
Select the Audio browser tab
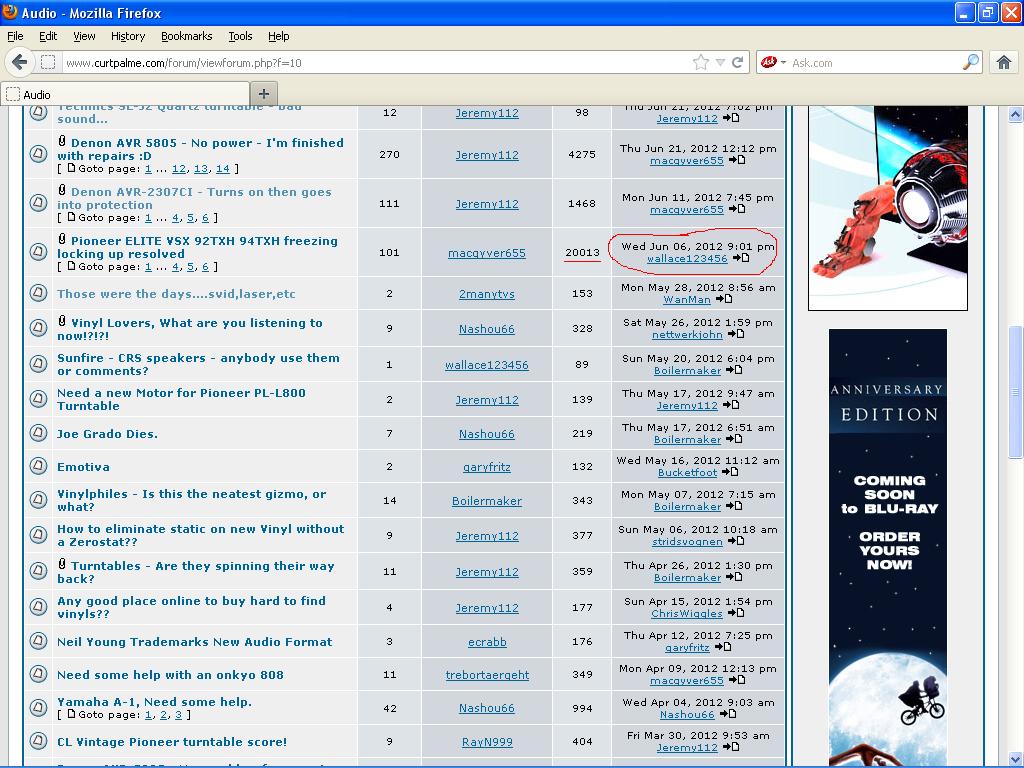pyautogui.click(x=125, y=94)
